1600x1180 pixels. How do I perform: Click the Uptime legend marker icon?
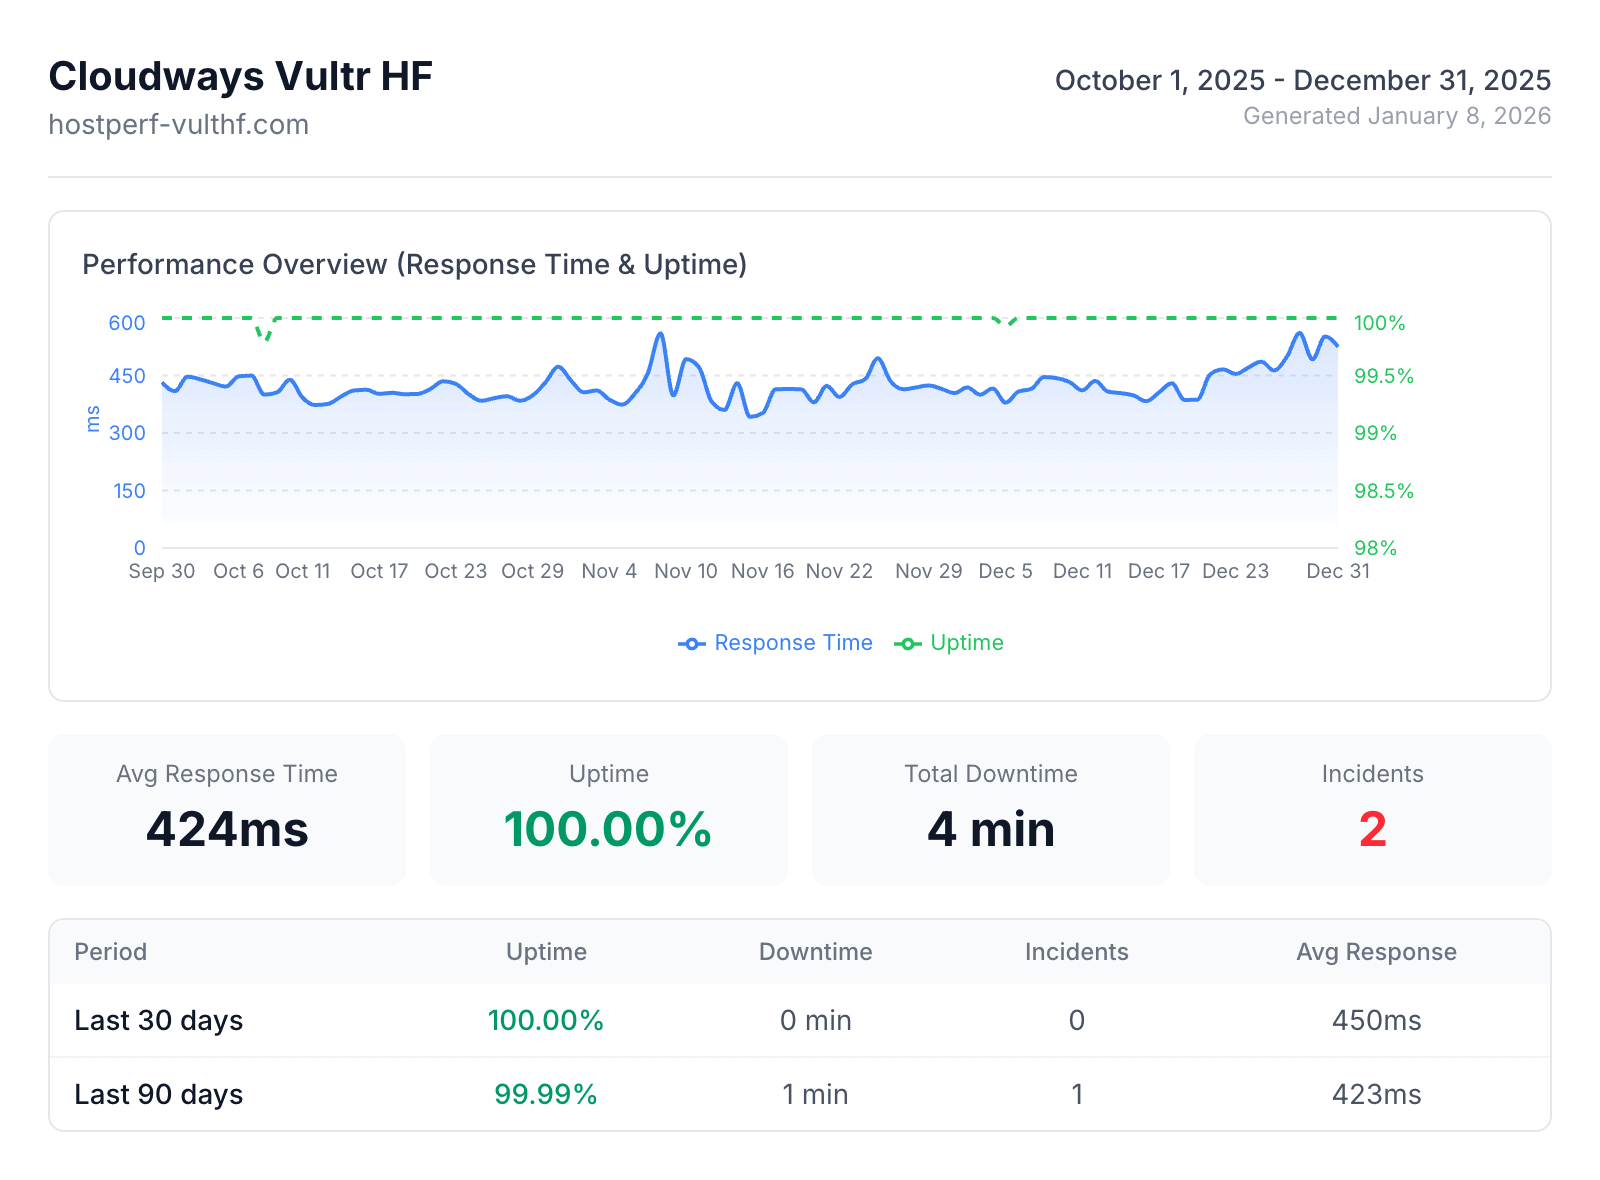click(908, 643)
